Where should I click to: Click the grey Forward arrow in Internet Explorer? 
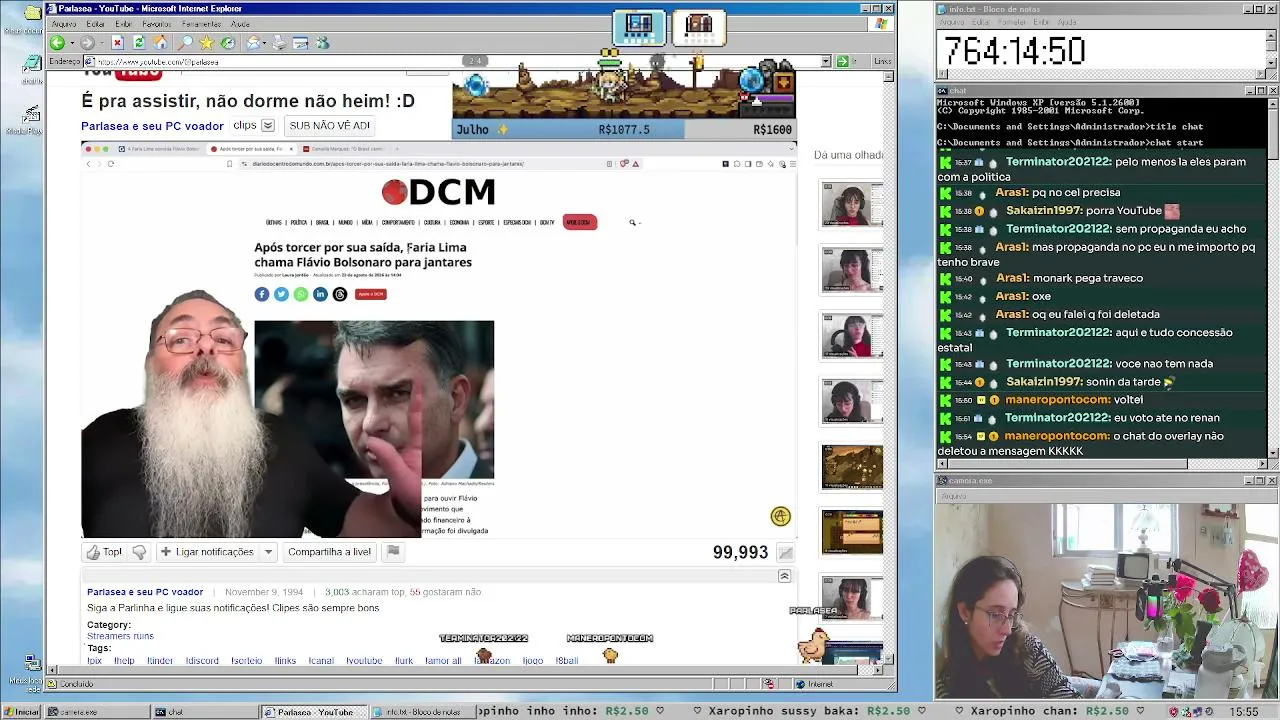coord(87,43)
